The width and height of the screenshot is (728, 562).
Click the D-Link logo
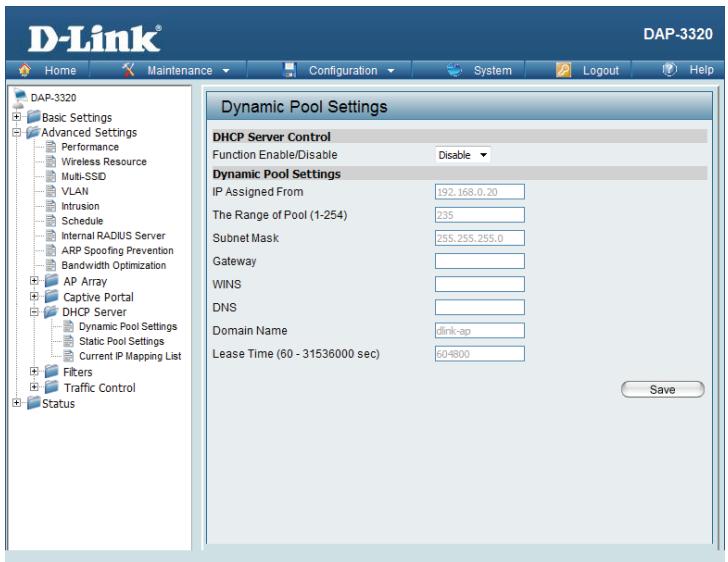coord(95,39)
